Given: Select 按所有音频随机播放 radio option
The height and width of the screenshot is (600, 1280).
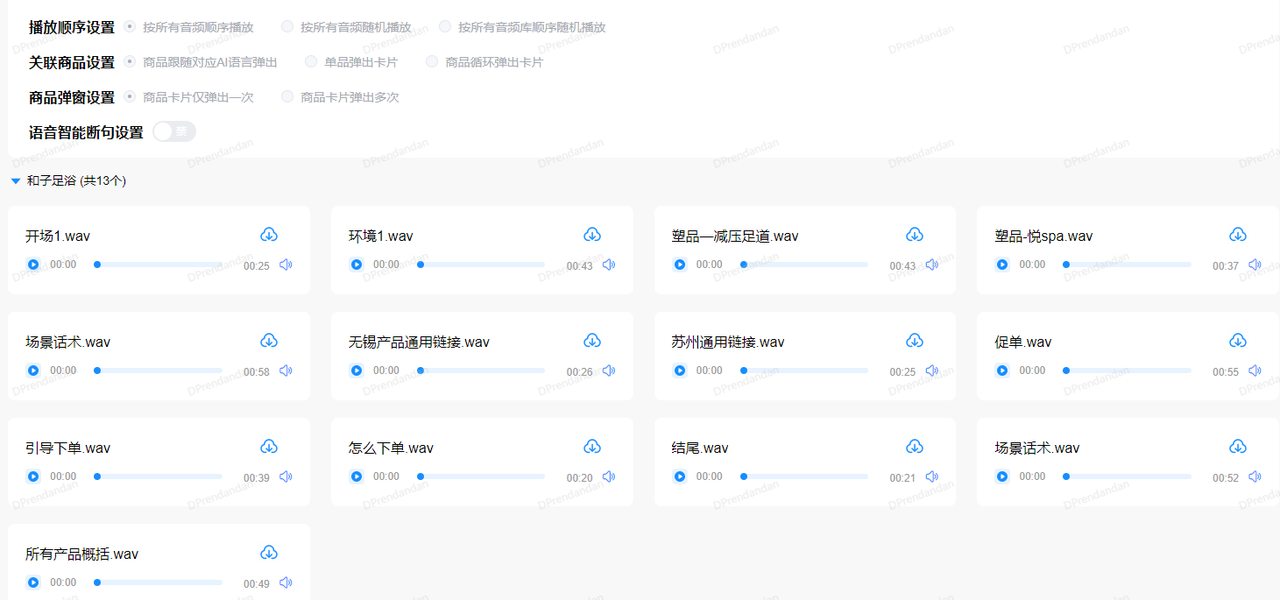Looking at the screenshot, I should pyautogui.click(x=288, y=27).
